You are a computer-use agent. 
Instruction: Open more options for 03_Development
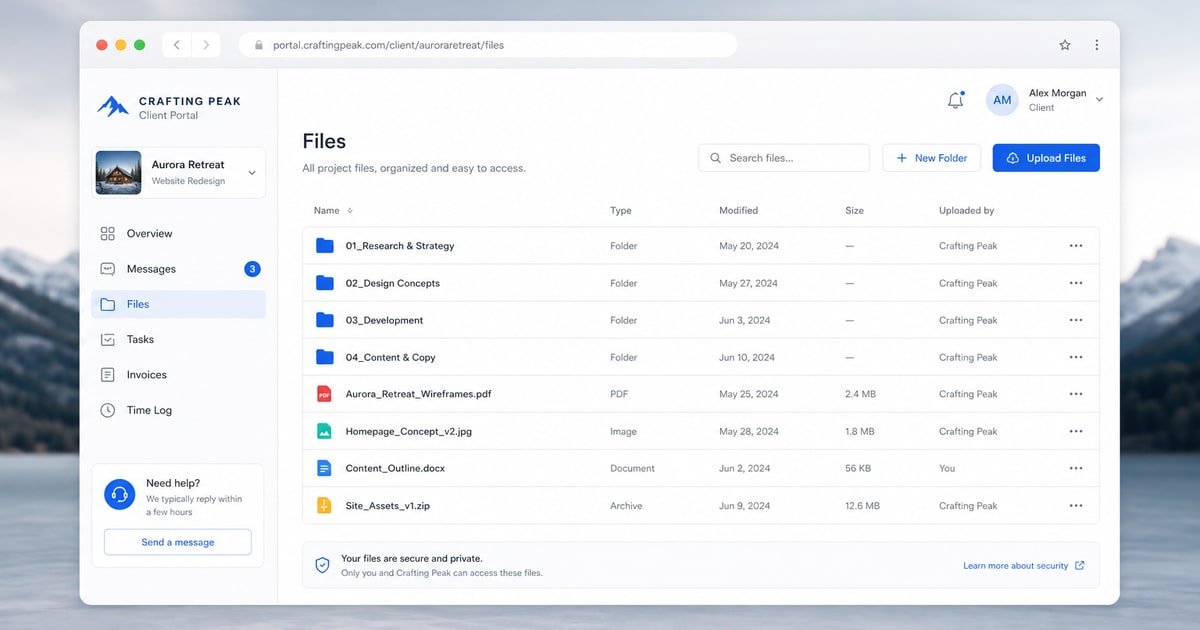pyautogui.click(x=1076, y=320)
